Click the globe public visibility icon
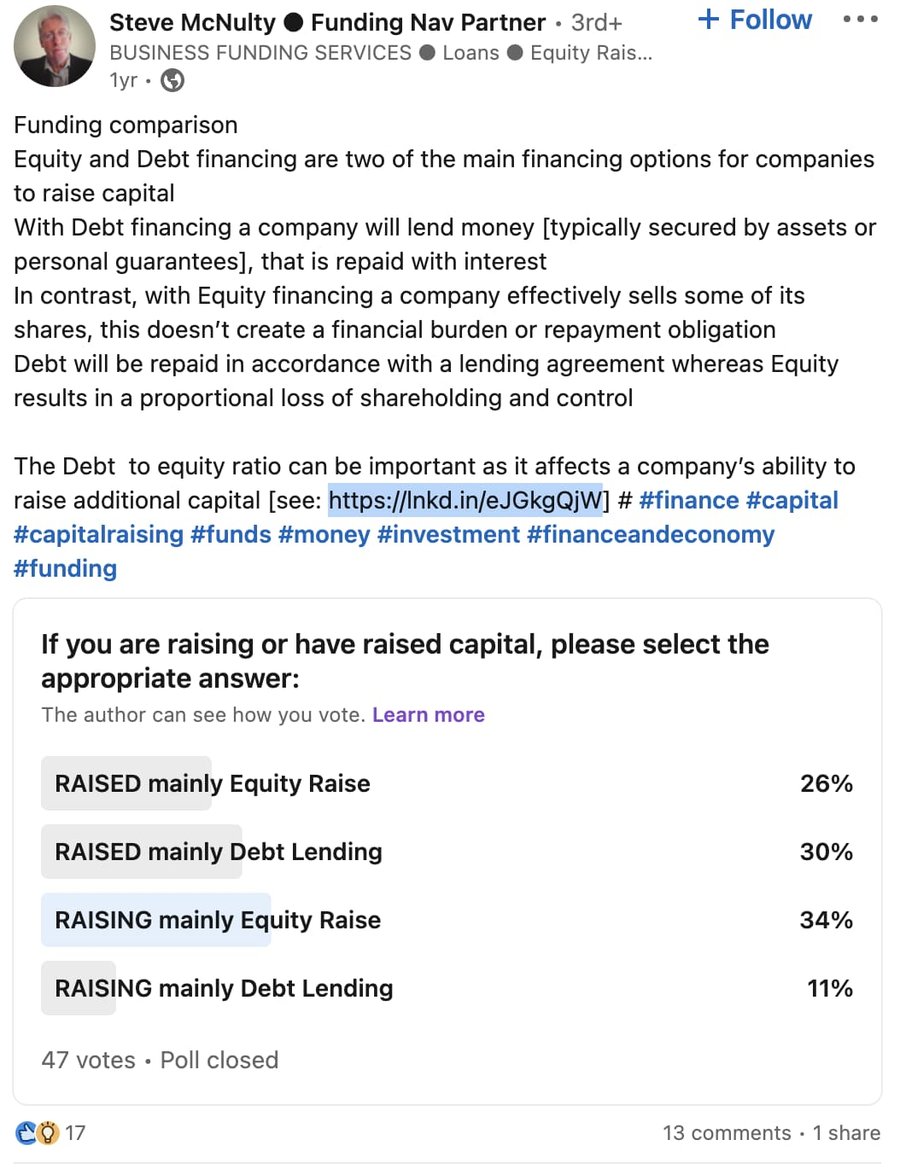 click(172, 81)
